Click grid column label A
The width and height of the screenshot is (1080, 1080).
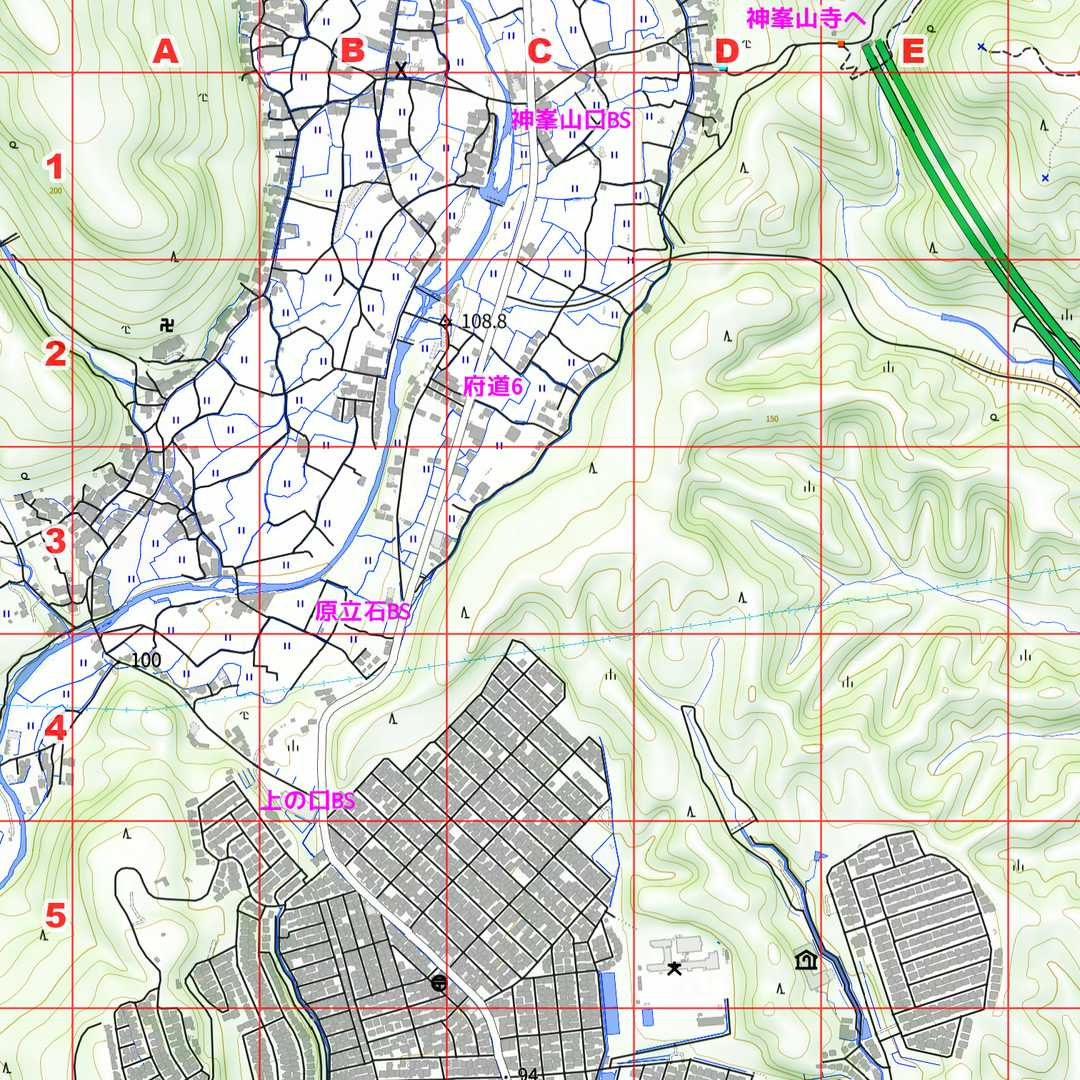[x=165, y=52]
